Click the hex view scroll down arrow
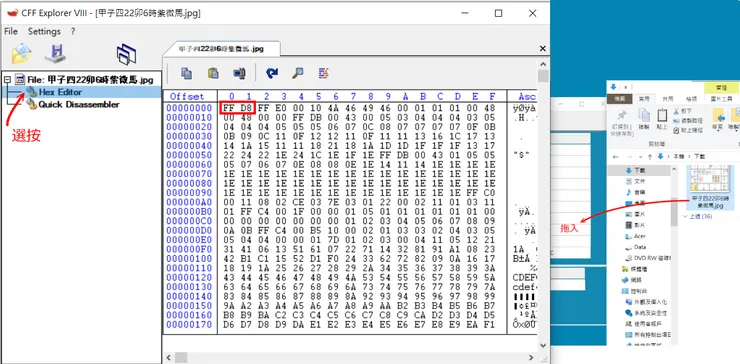This screenshot has height=364, width=740. (x=543, y=345)
